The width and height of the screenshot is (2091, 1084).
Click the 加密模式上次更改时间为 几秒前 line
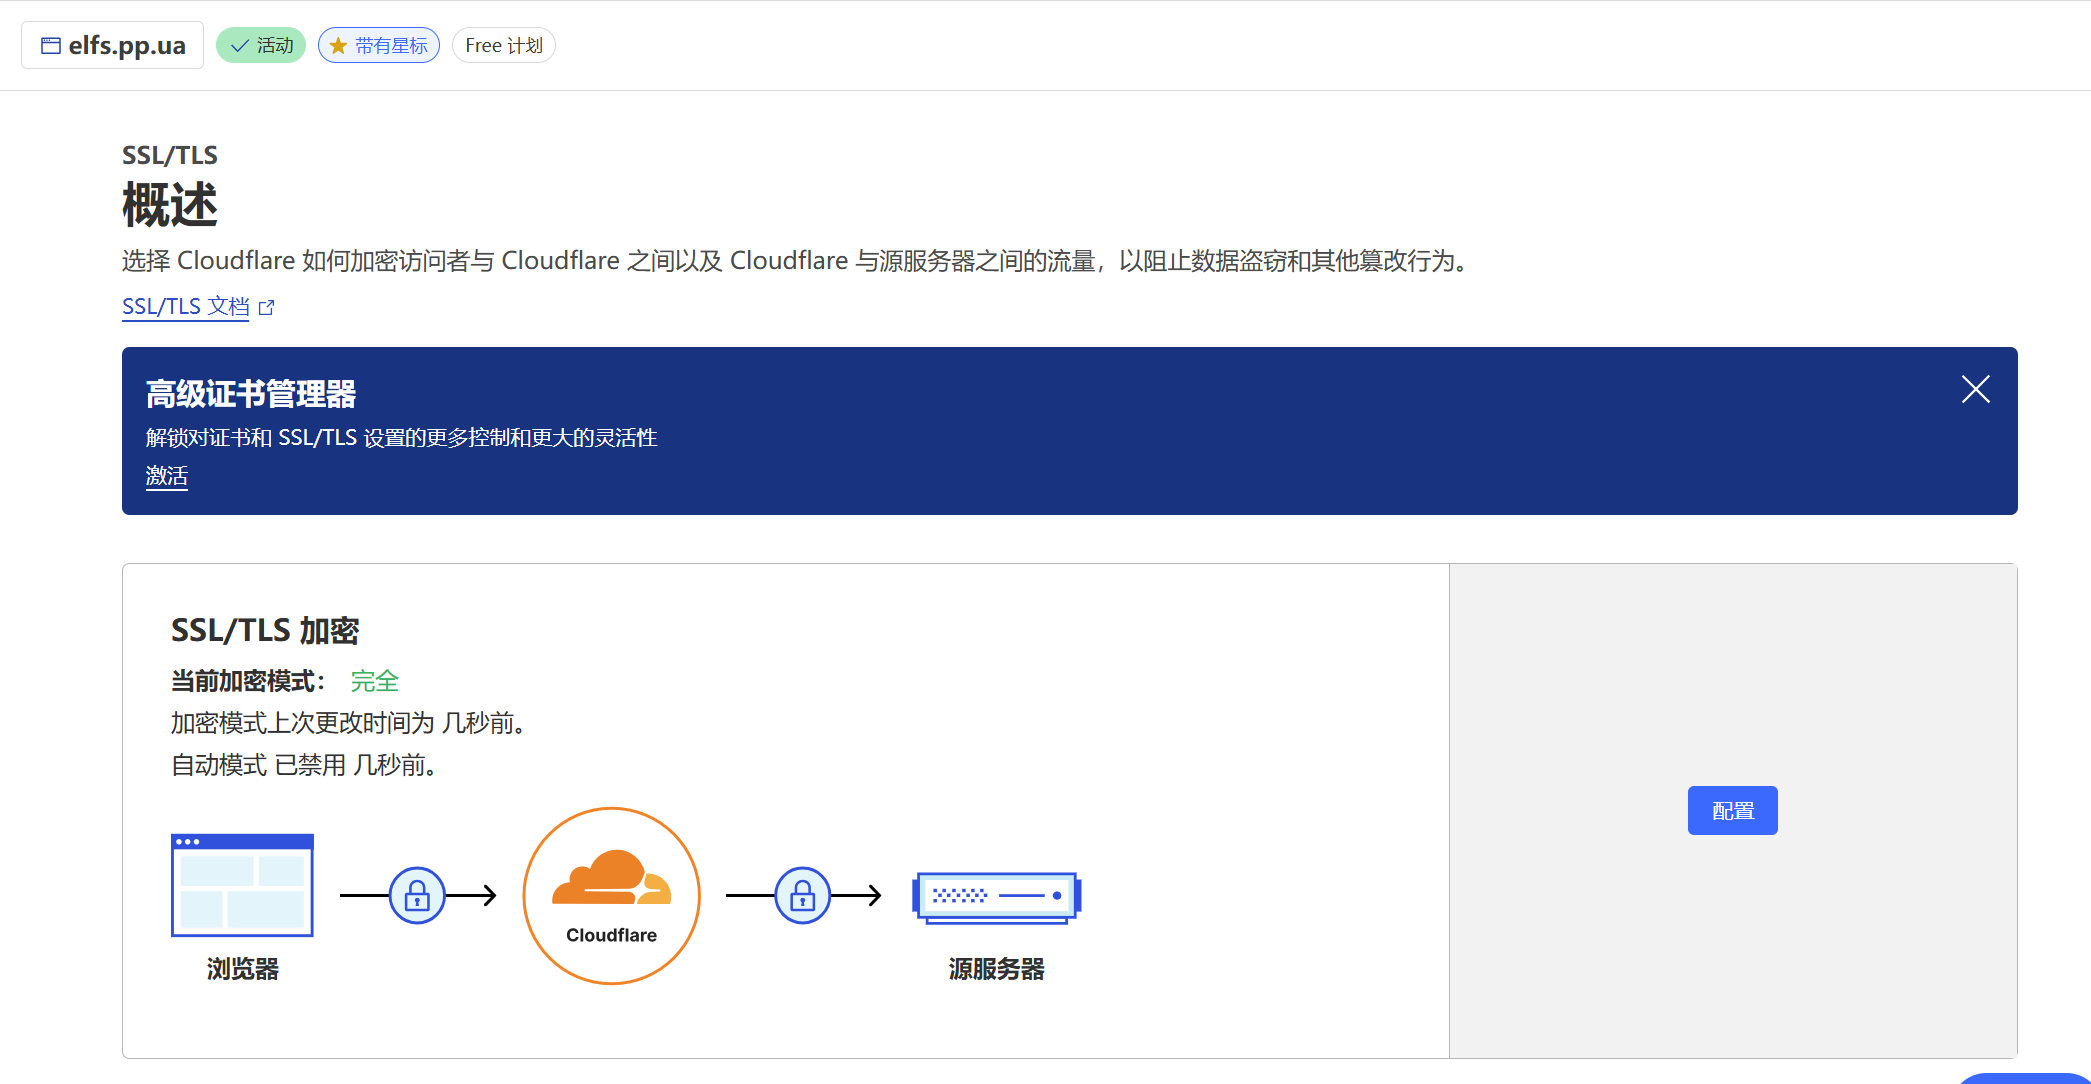point(349,722)
